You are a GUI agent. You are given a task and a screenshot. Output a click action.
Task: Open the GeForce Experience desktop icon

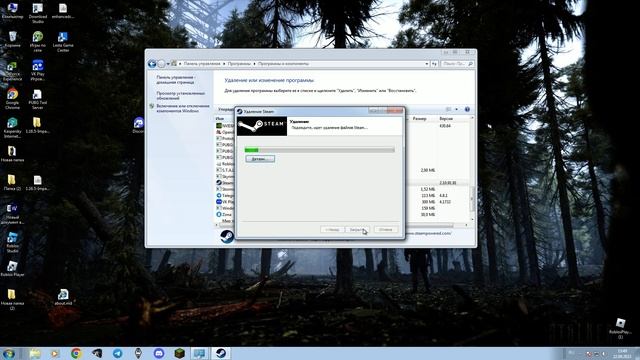coord(12,70)
